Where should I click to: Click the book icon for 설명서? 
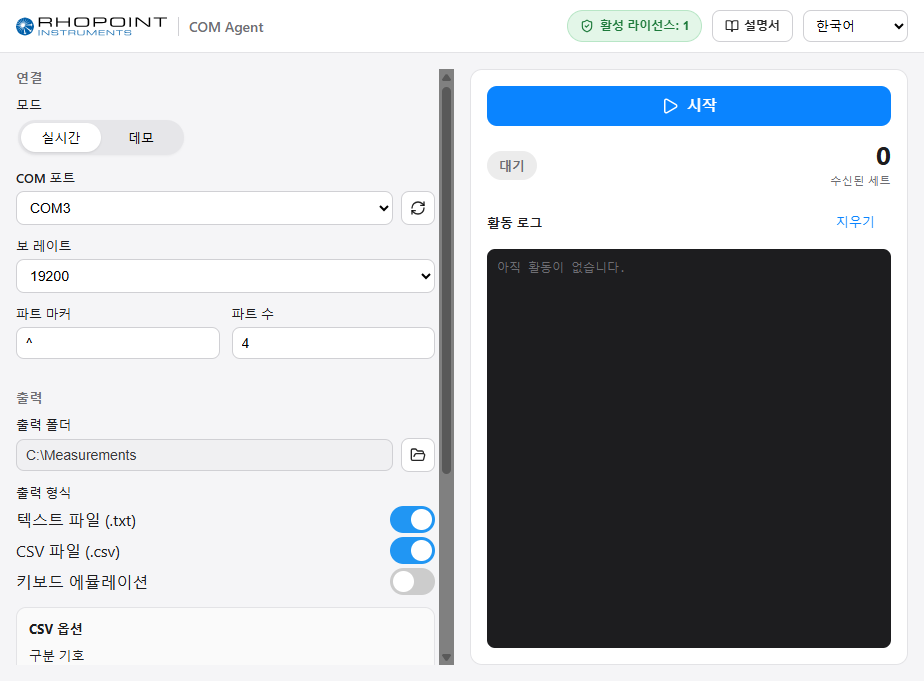click(731, 26)
